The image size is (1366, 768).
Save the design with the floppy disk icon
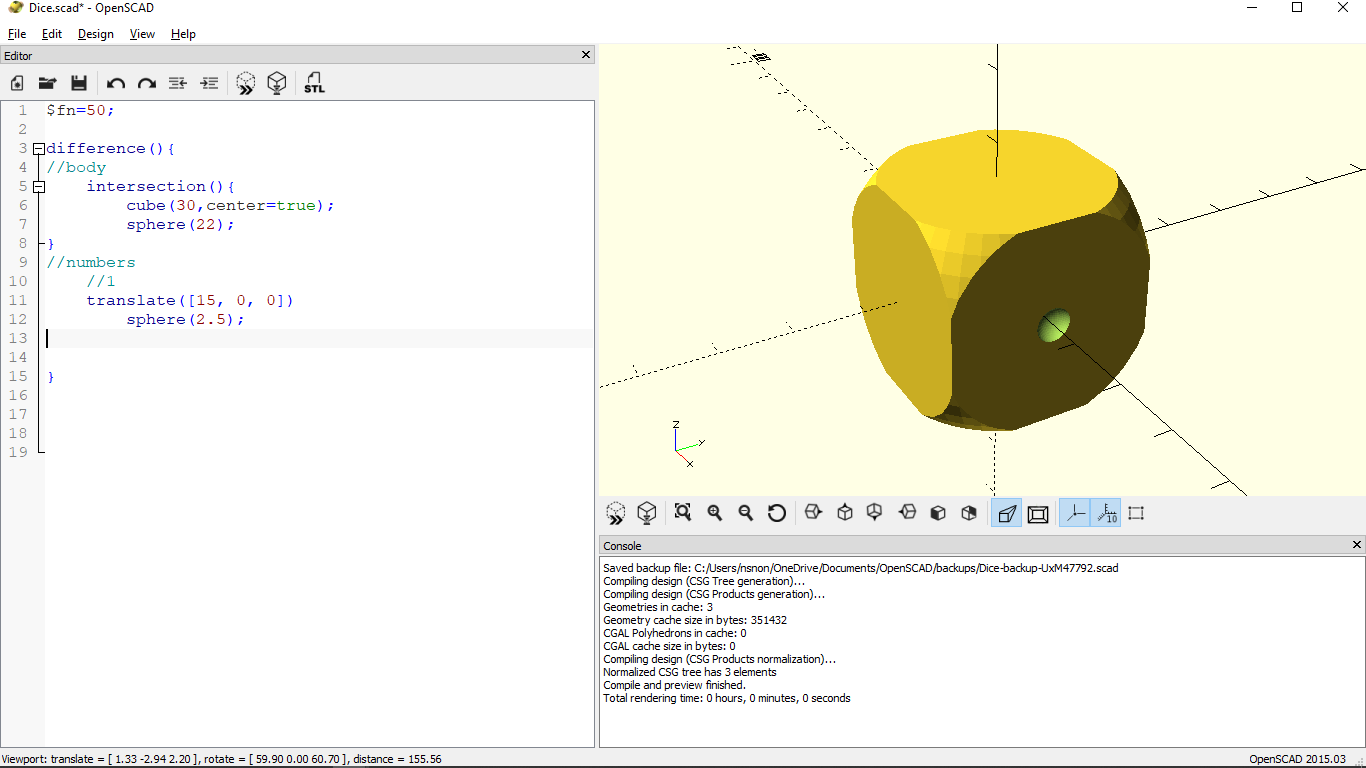(x=79, y=83)
